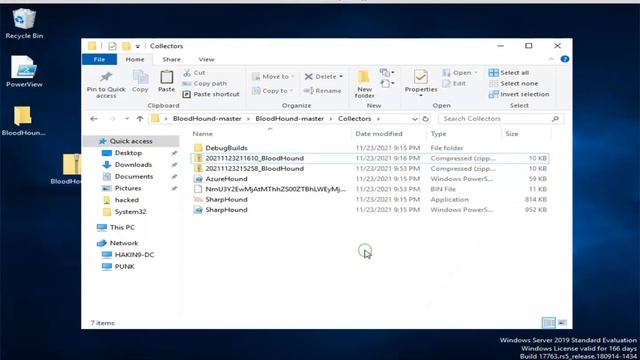Open the HAKIN9-DC network computer

[x=134, y=255]
